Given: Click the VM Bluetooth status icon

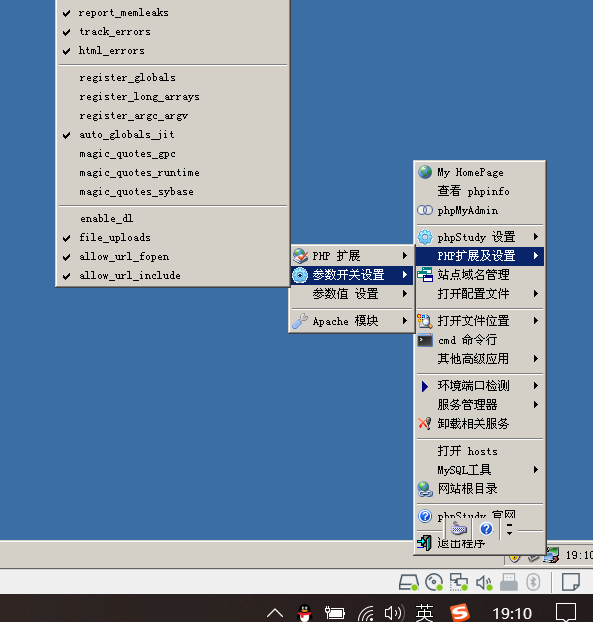Looking at the screenshot, I should pos(533,582).
